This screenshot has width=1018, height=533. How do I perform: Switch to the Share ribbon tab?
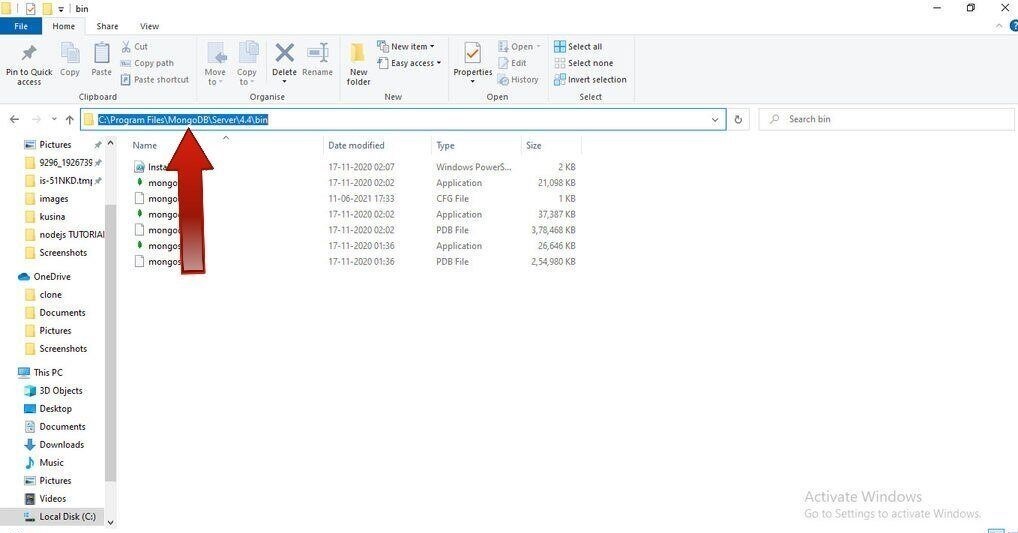tap(107, 26)
